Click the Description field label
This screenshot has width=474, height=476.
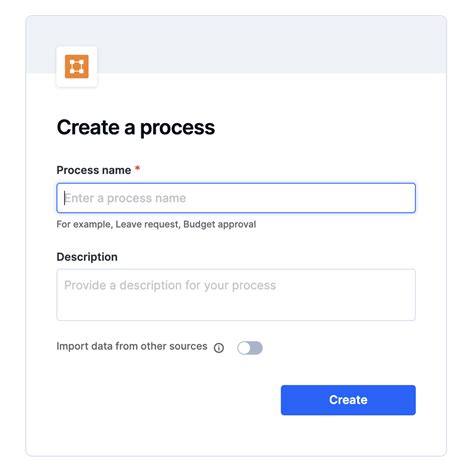[87, 257]
